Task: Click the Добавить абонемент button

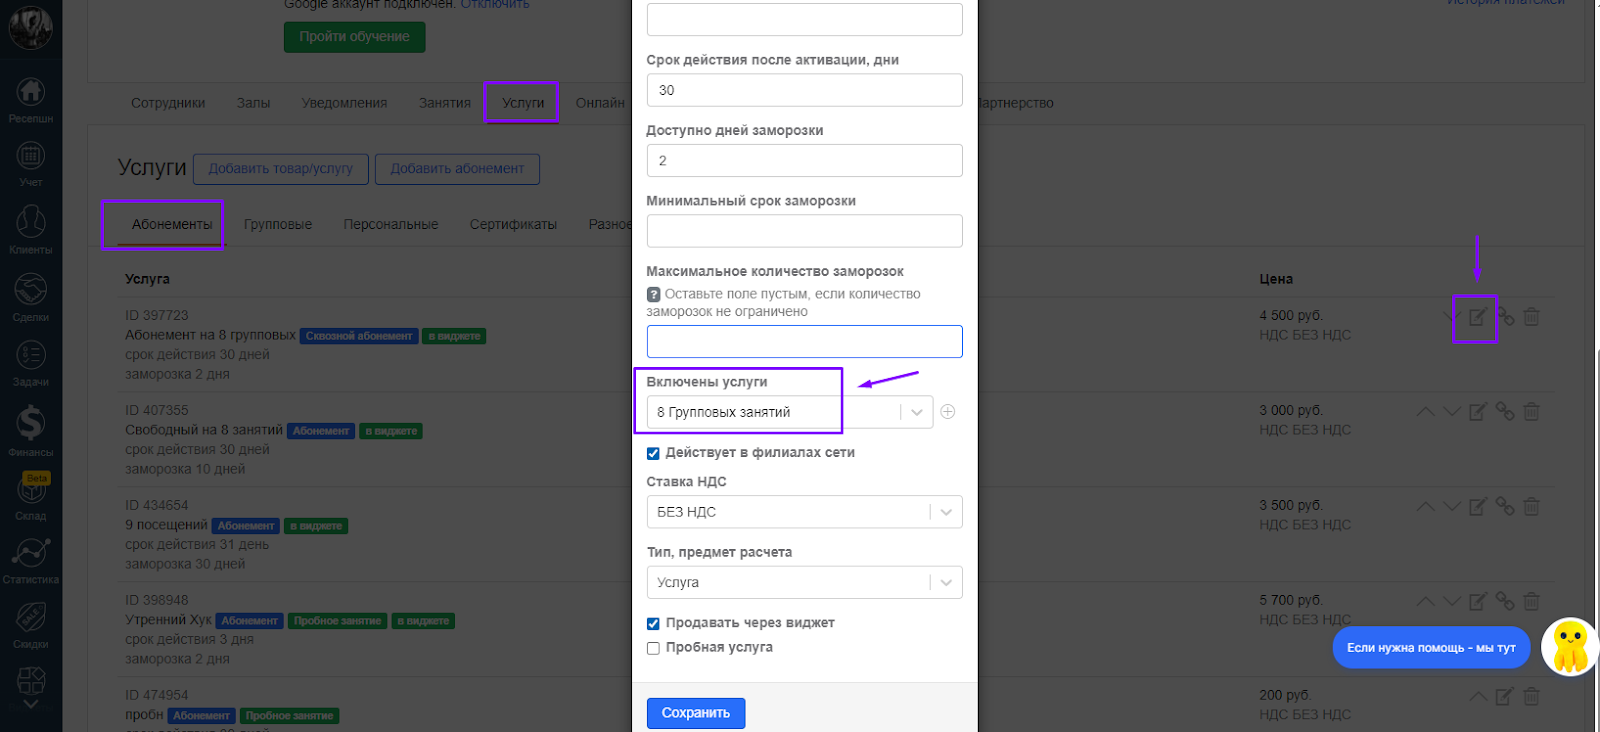Action: pyautogui.click(x=457, y=169)
